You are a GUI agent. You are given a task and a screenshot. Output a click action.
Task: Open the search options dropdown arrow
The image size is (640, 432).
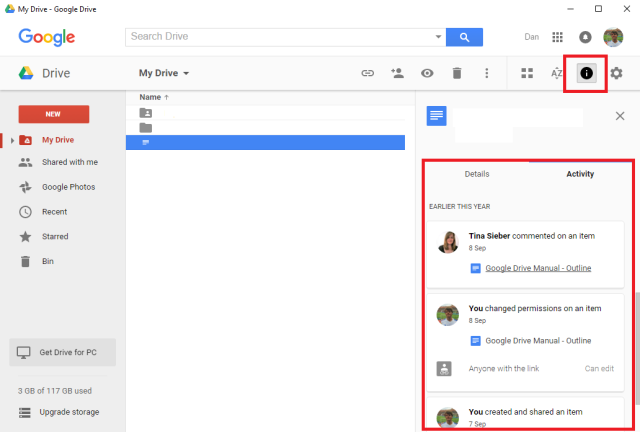438,37
